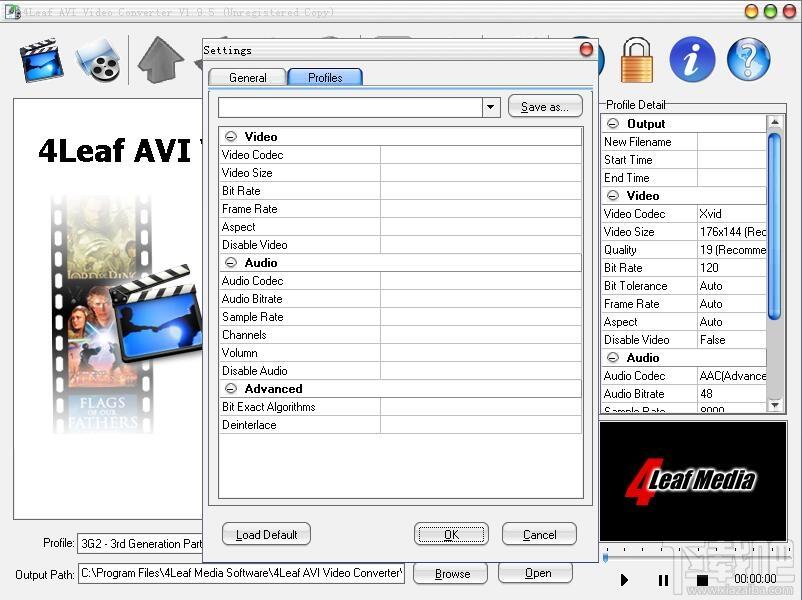
Task: Open the blue info about icon
Action: tap(692, 59)
